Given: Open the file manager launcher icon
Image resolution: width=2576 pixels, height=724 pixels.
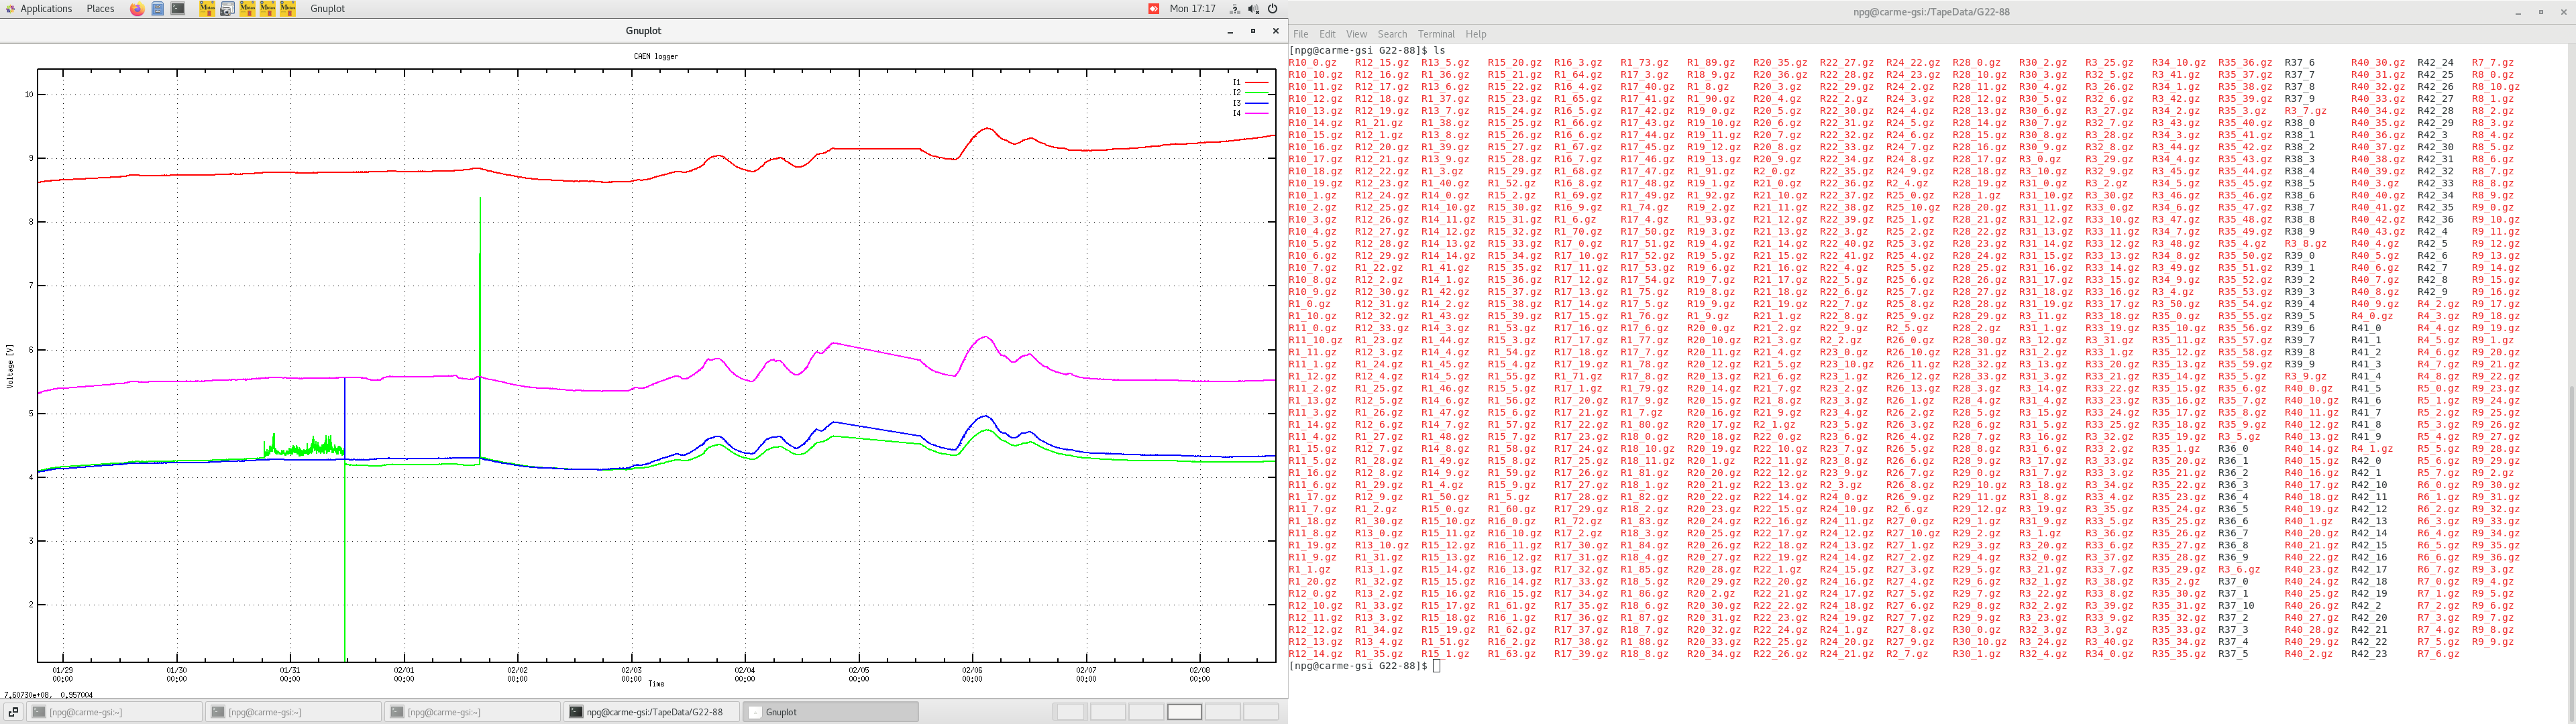Looking at the screenshot, I should point(158,9).
